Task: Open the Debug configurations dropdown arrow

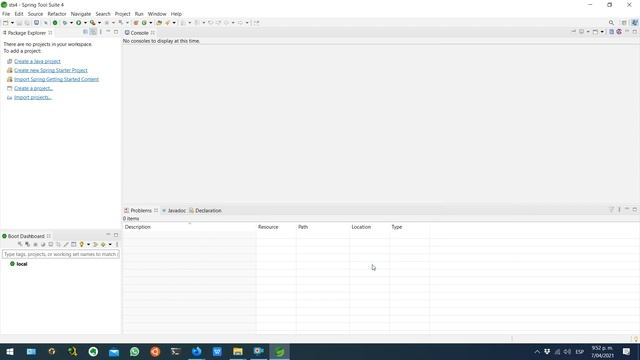Action: 71,23
